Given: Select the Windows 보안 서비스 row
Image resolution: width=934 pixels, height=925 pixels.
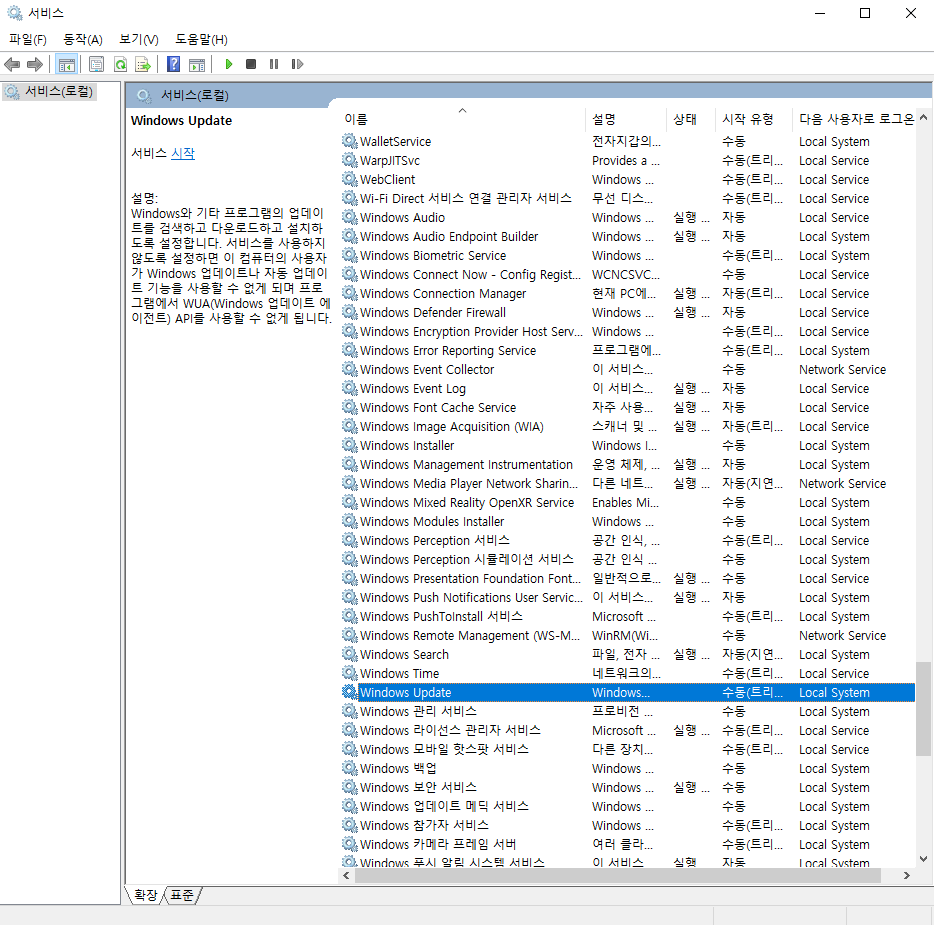Looking at the screenshot, I should [x=628, y=787].
